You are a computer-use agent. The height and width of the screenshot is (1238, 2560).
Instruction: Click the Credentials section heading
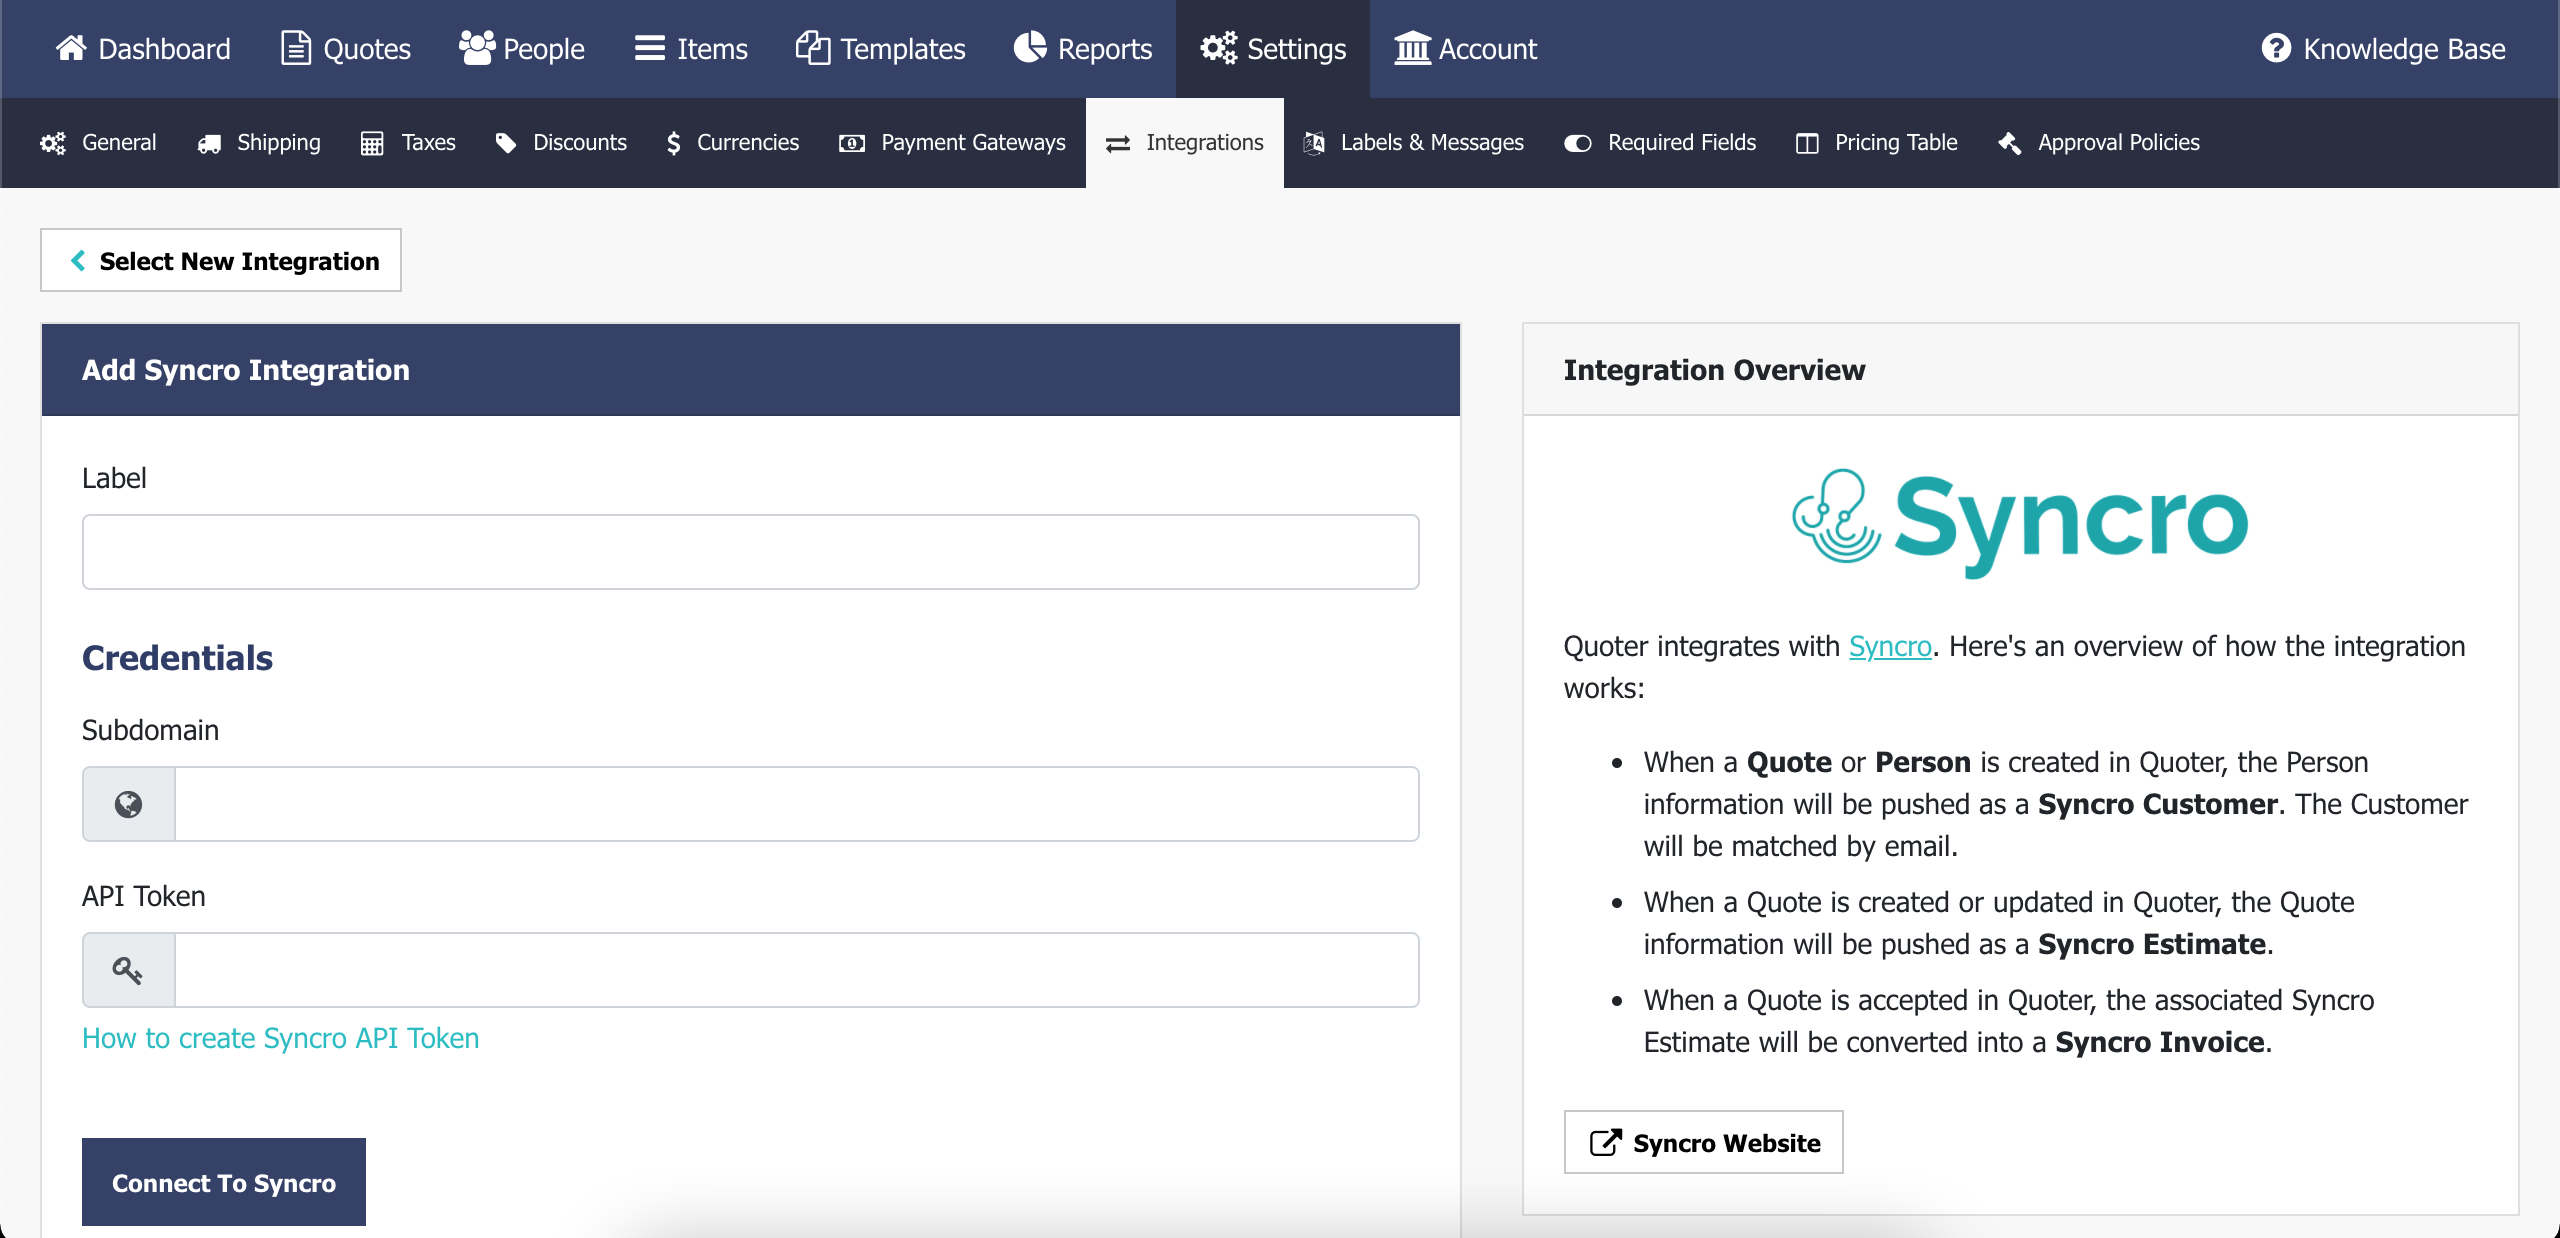(178, 658)
